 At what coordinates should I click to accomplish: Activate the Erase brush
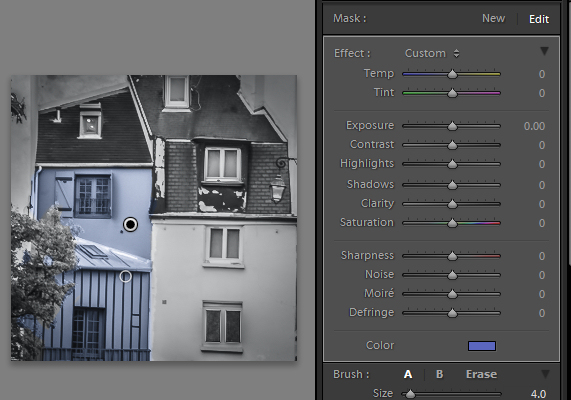point(481,374)
